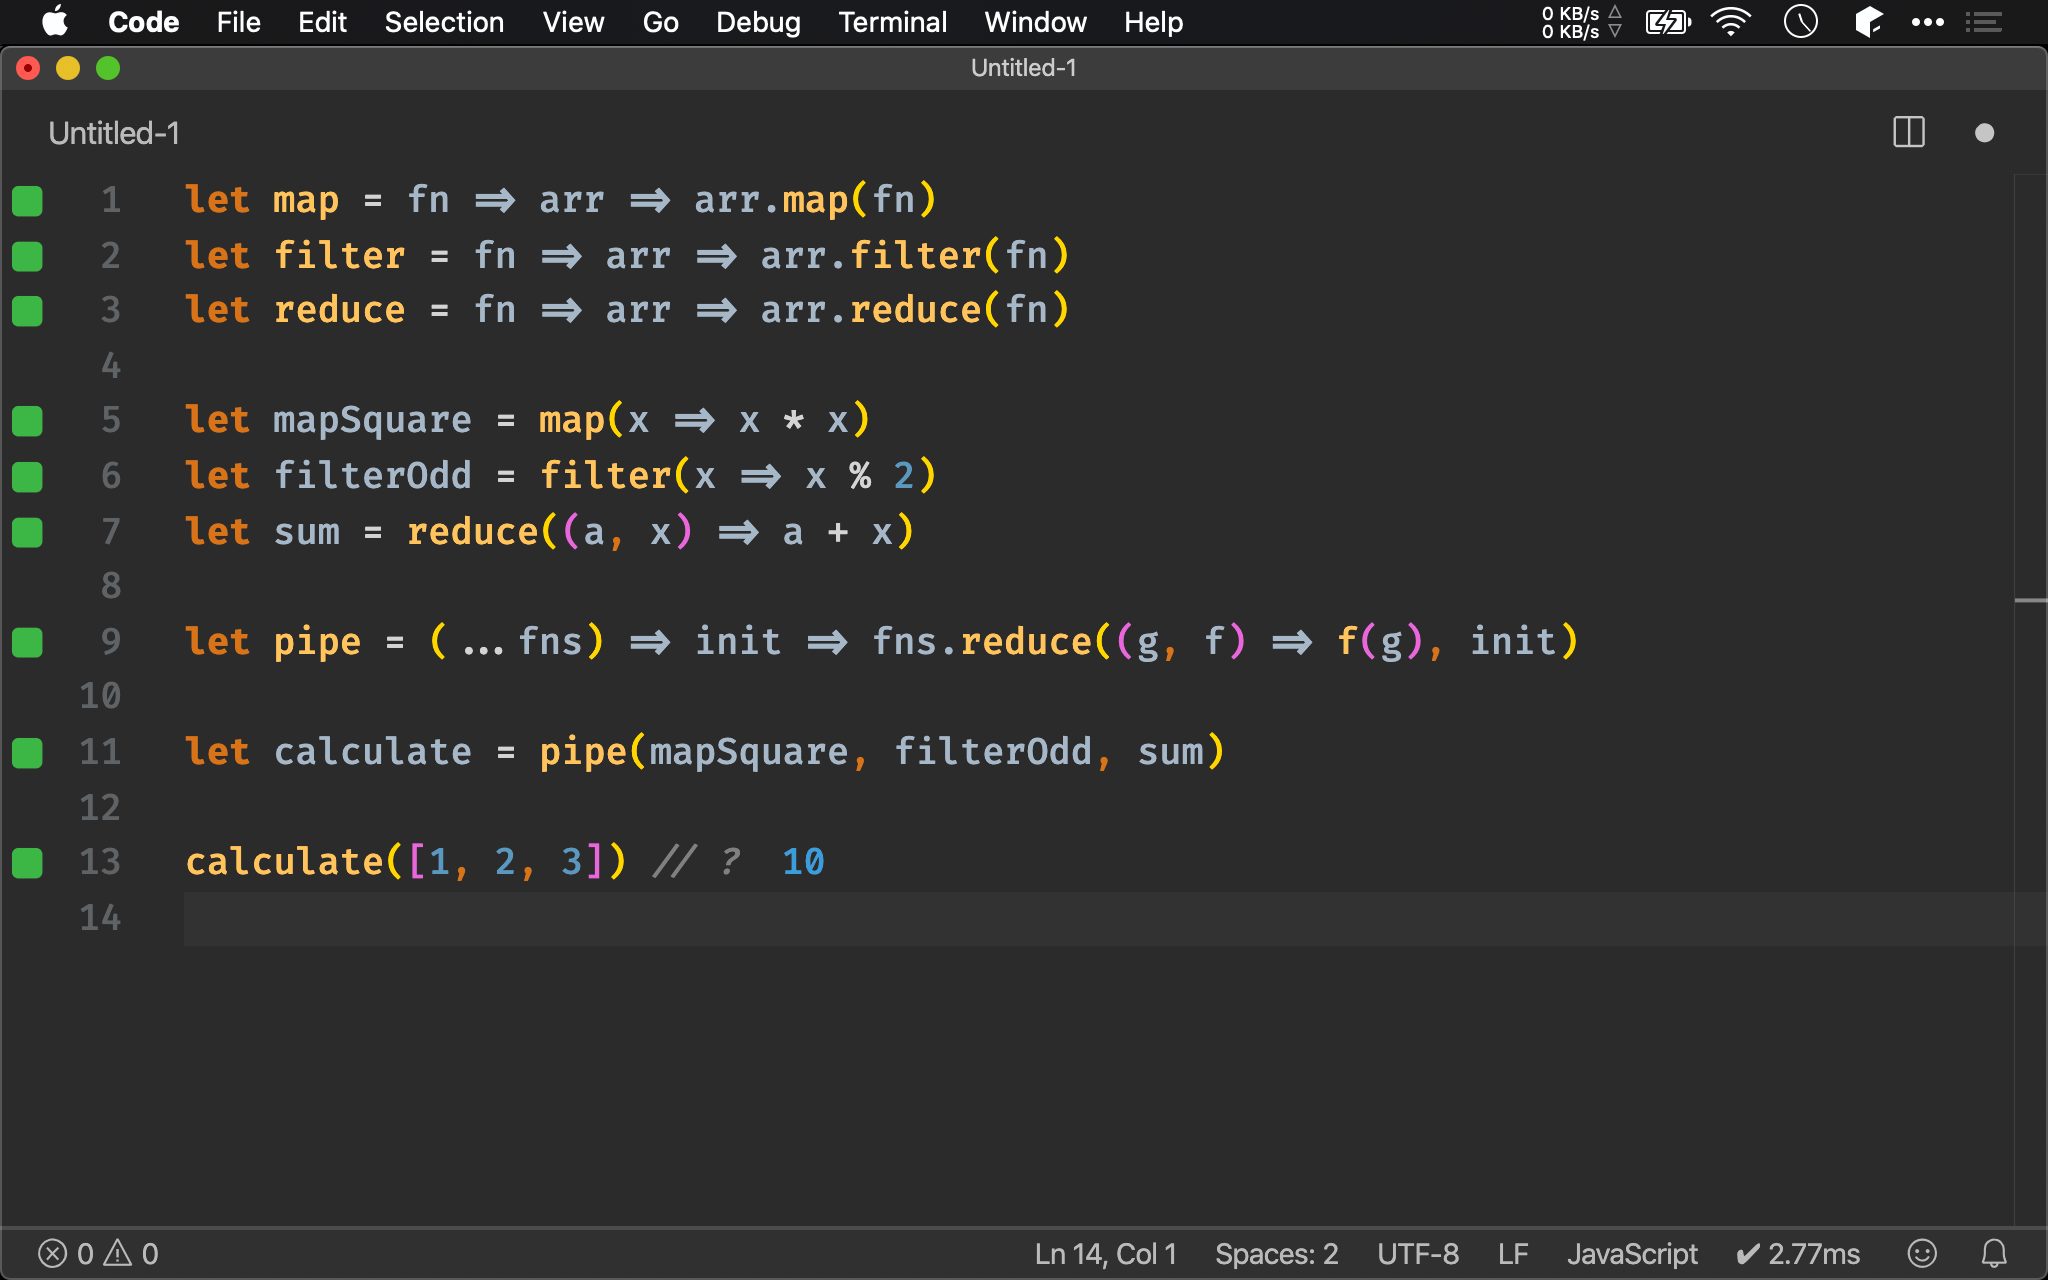Image resolution: width=2048 pixels, height=1280 pixels.
Task: Open the View menu
Action: click(573, 22)
